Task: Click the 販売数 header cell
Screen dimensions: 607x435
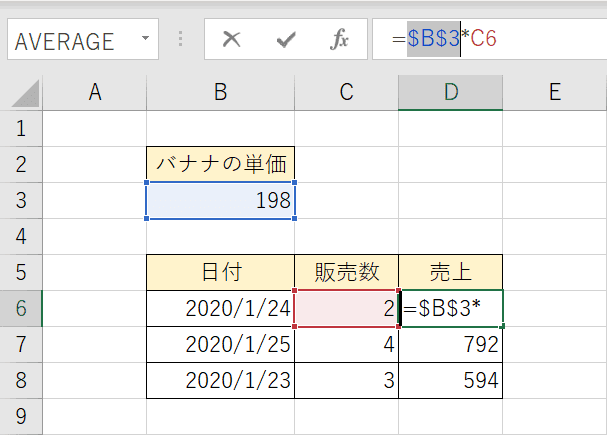Action: coord(346,272)
